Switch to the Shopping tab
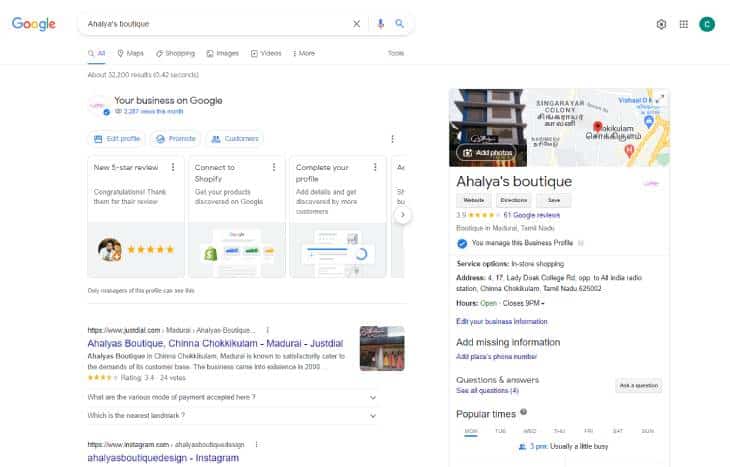Image resolution: width=730 pixels, height=467 pixels. [x=176, y=54]
